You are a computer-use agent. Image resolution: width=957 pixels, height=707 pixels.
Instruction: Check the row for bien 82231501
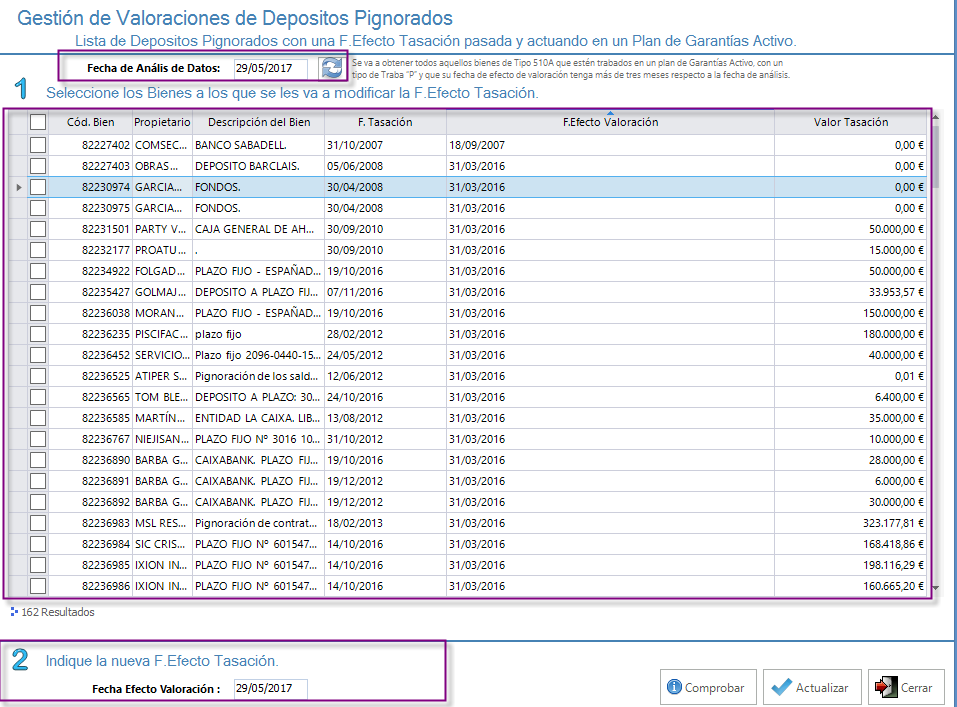[38, 229]
